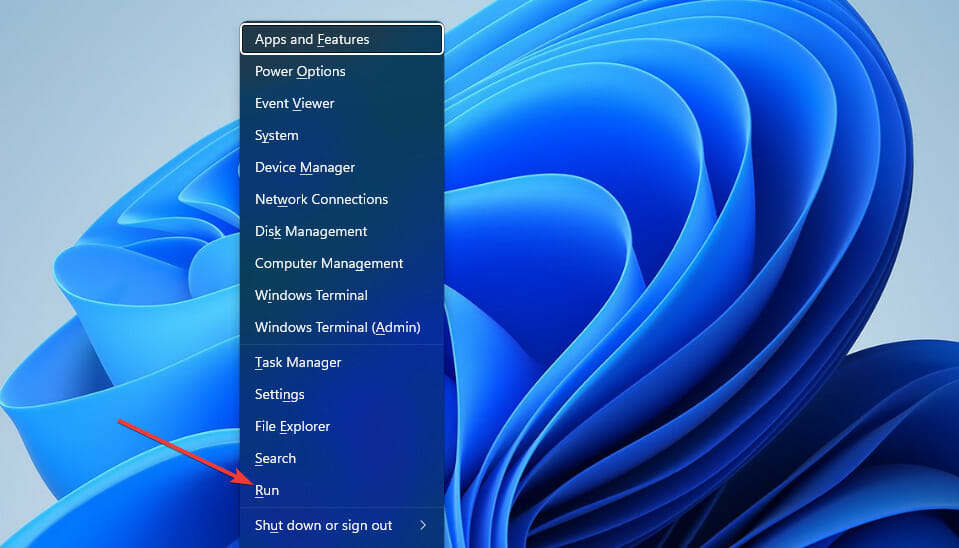959x548 pixels.
Task: Open Disk Management
Action: tap(311, 232)
